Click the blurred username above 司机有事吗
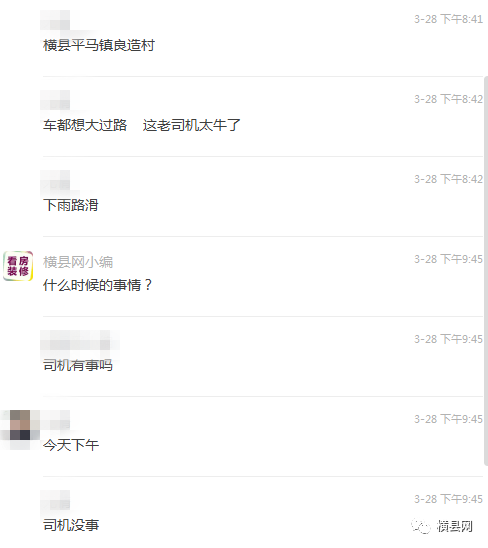Screen dimensions: 488x548 80,340
